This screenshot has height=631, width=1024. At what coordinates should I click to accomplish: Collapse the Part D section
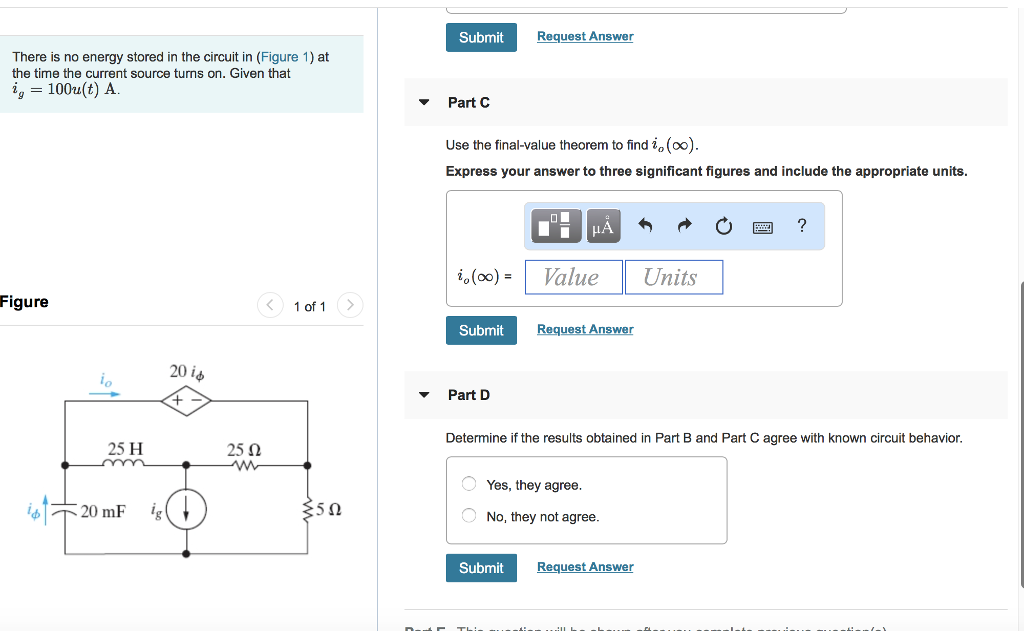[423, 394]
